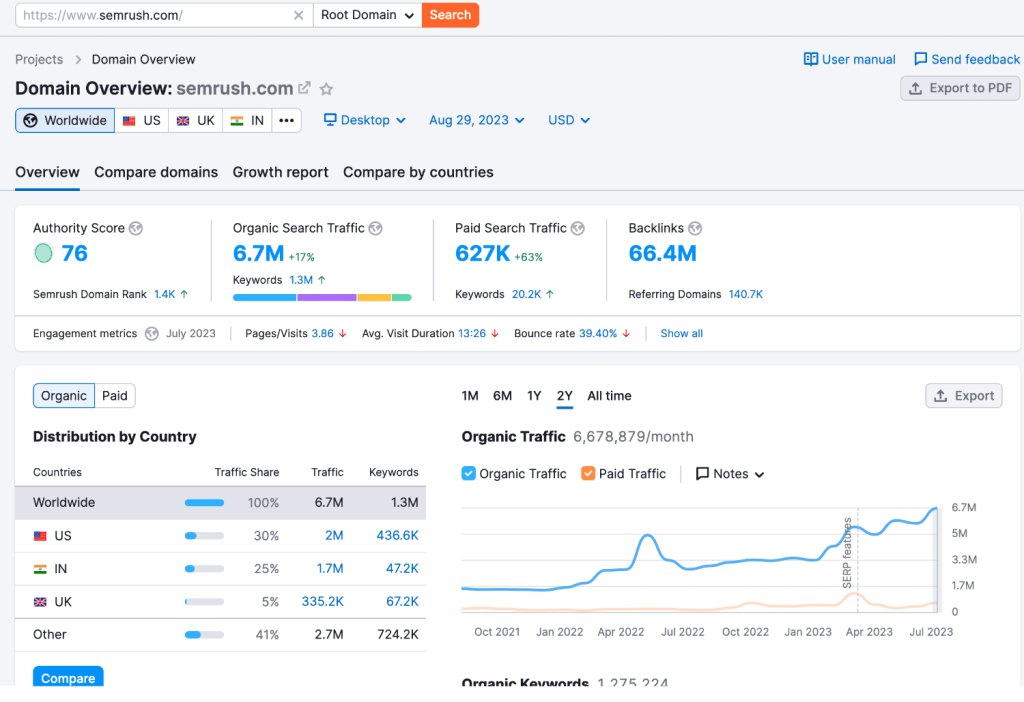Screen dimensions: 1024x702
Task: Select Worldwide database
Action: click(65, 120)
